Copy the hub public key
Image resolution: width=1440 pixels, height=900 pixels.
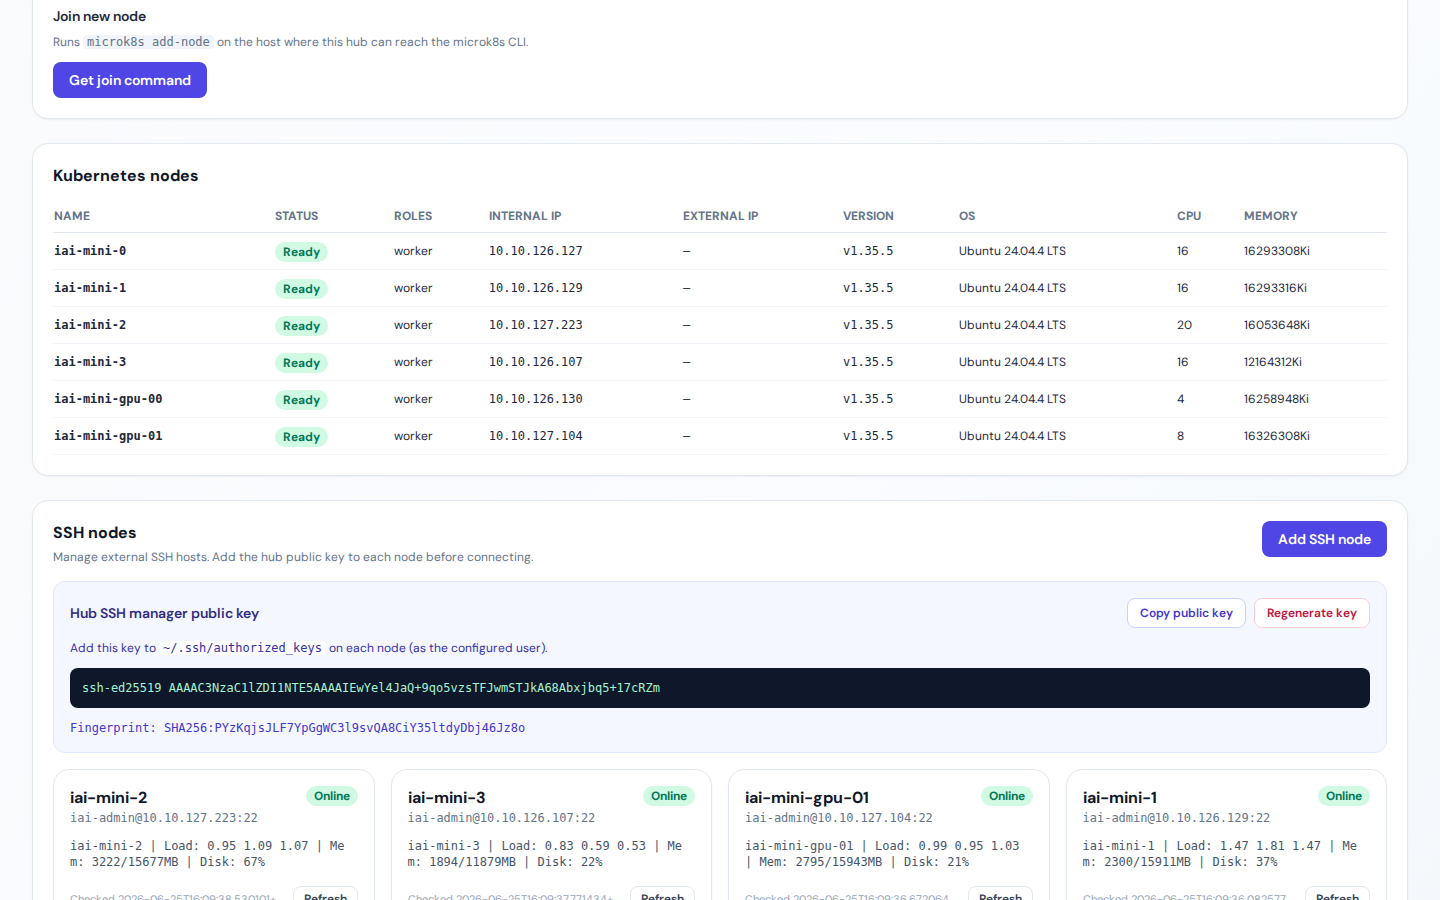pos(1186,613)
